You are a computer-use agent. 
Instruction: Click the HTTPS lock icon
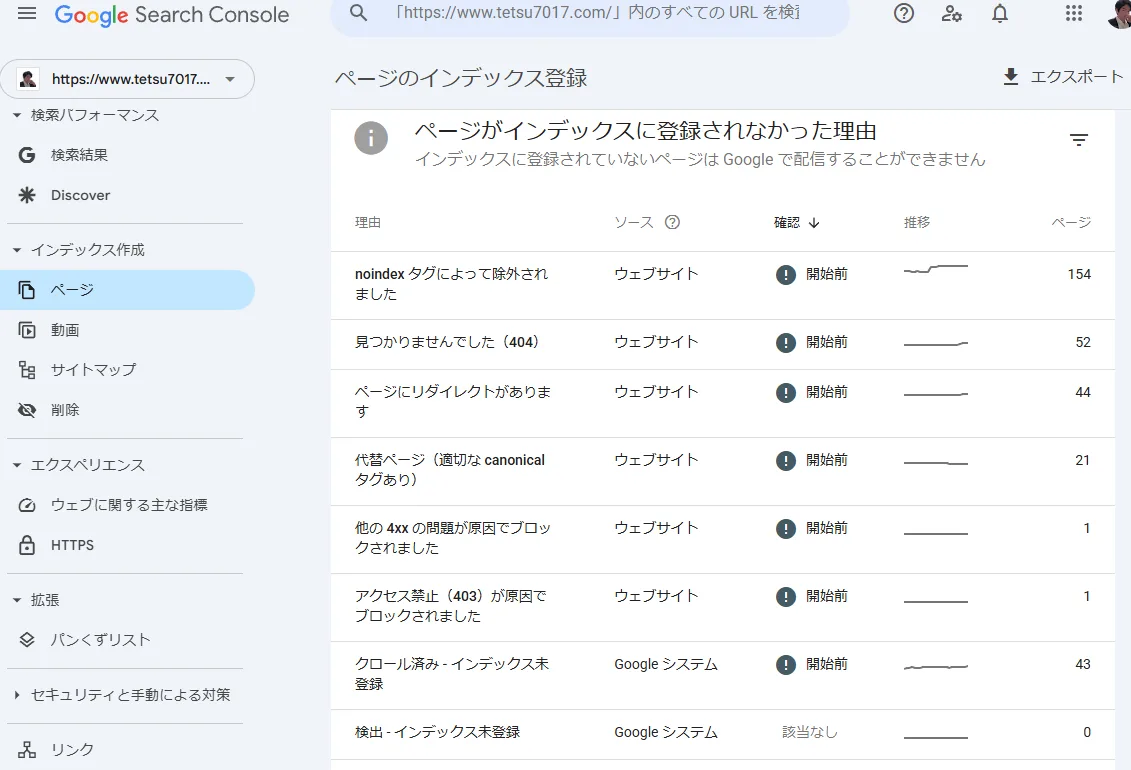27,545
